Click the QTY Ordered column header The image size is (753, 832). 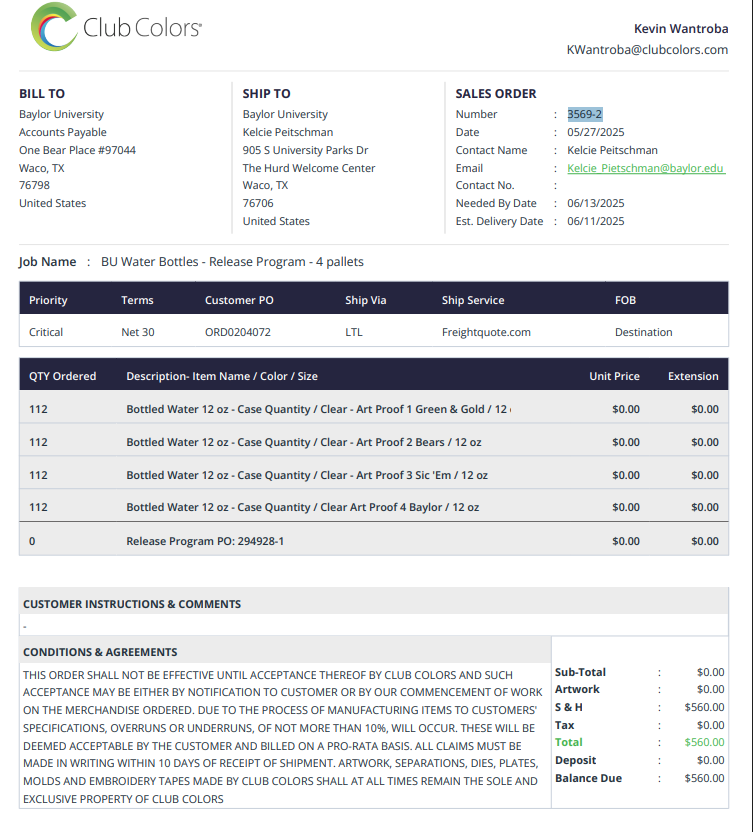(x=63, y=376)
